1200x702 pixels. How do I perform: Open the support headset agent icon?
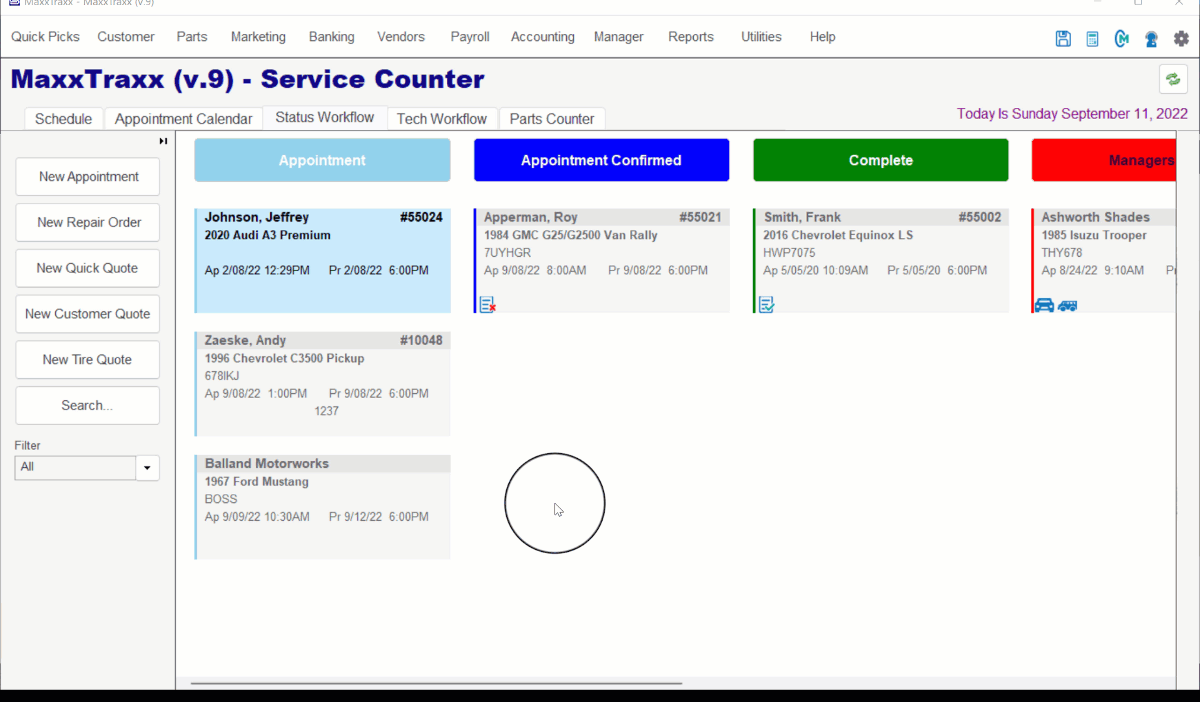click(1152, 39)
